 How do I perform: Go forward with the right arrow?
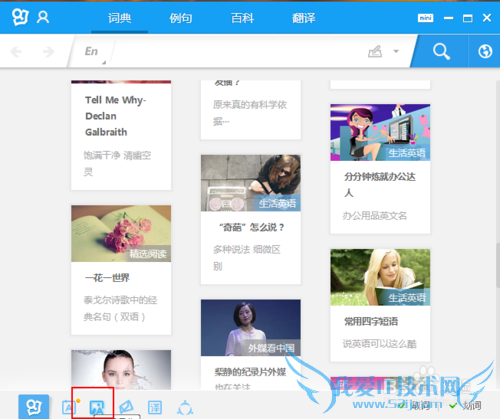tap(48, 52)
